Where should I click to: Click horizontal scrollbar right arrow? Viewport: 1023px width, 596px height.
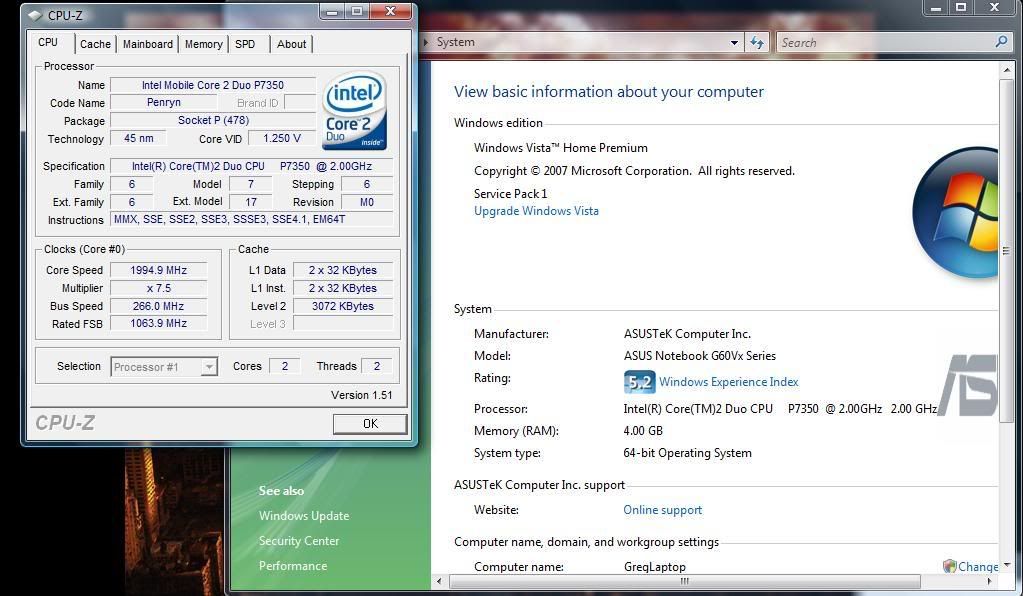(x=990, y=581)
